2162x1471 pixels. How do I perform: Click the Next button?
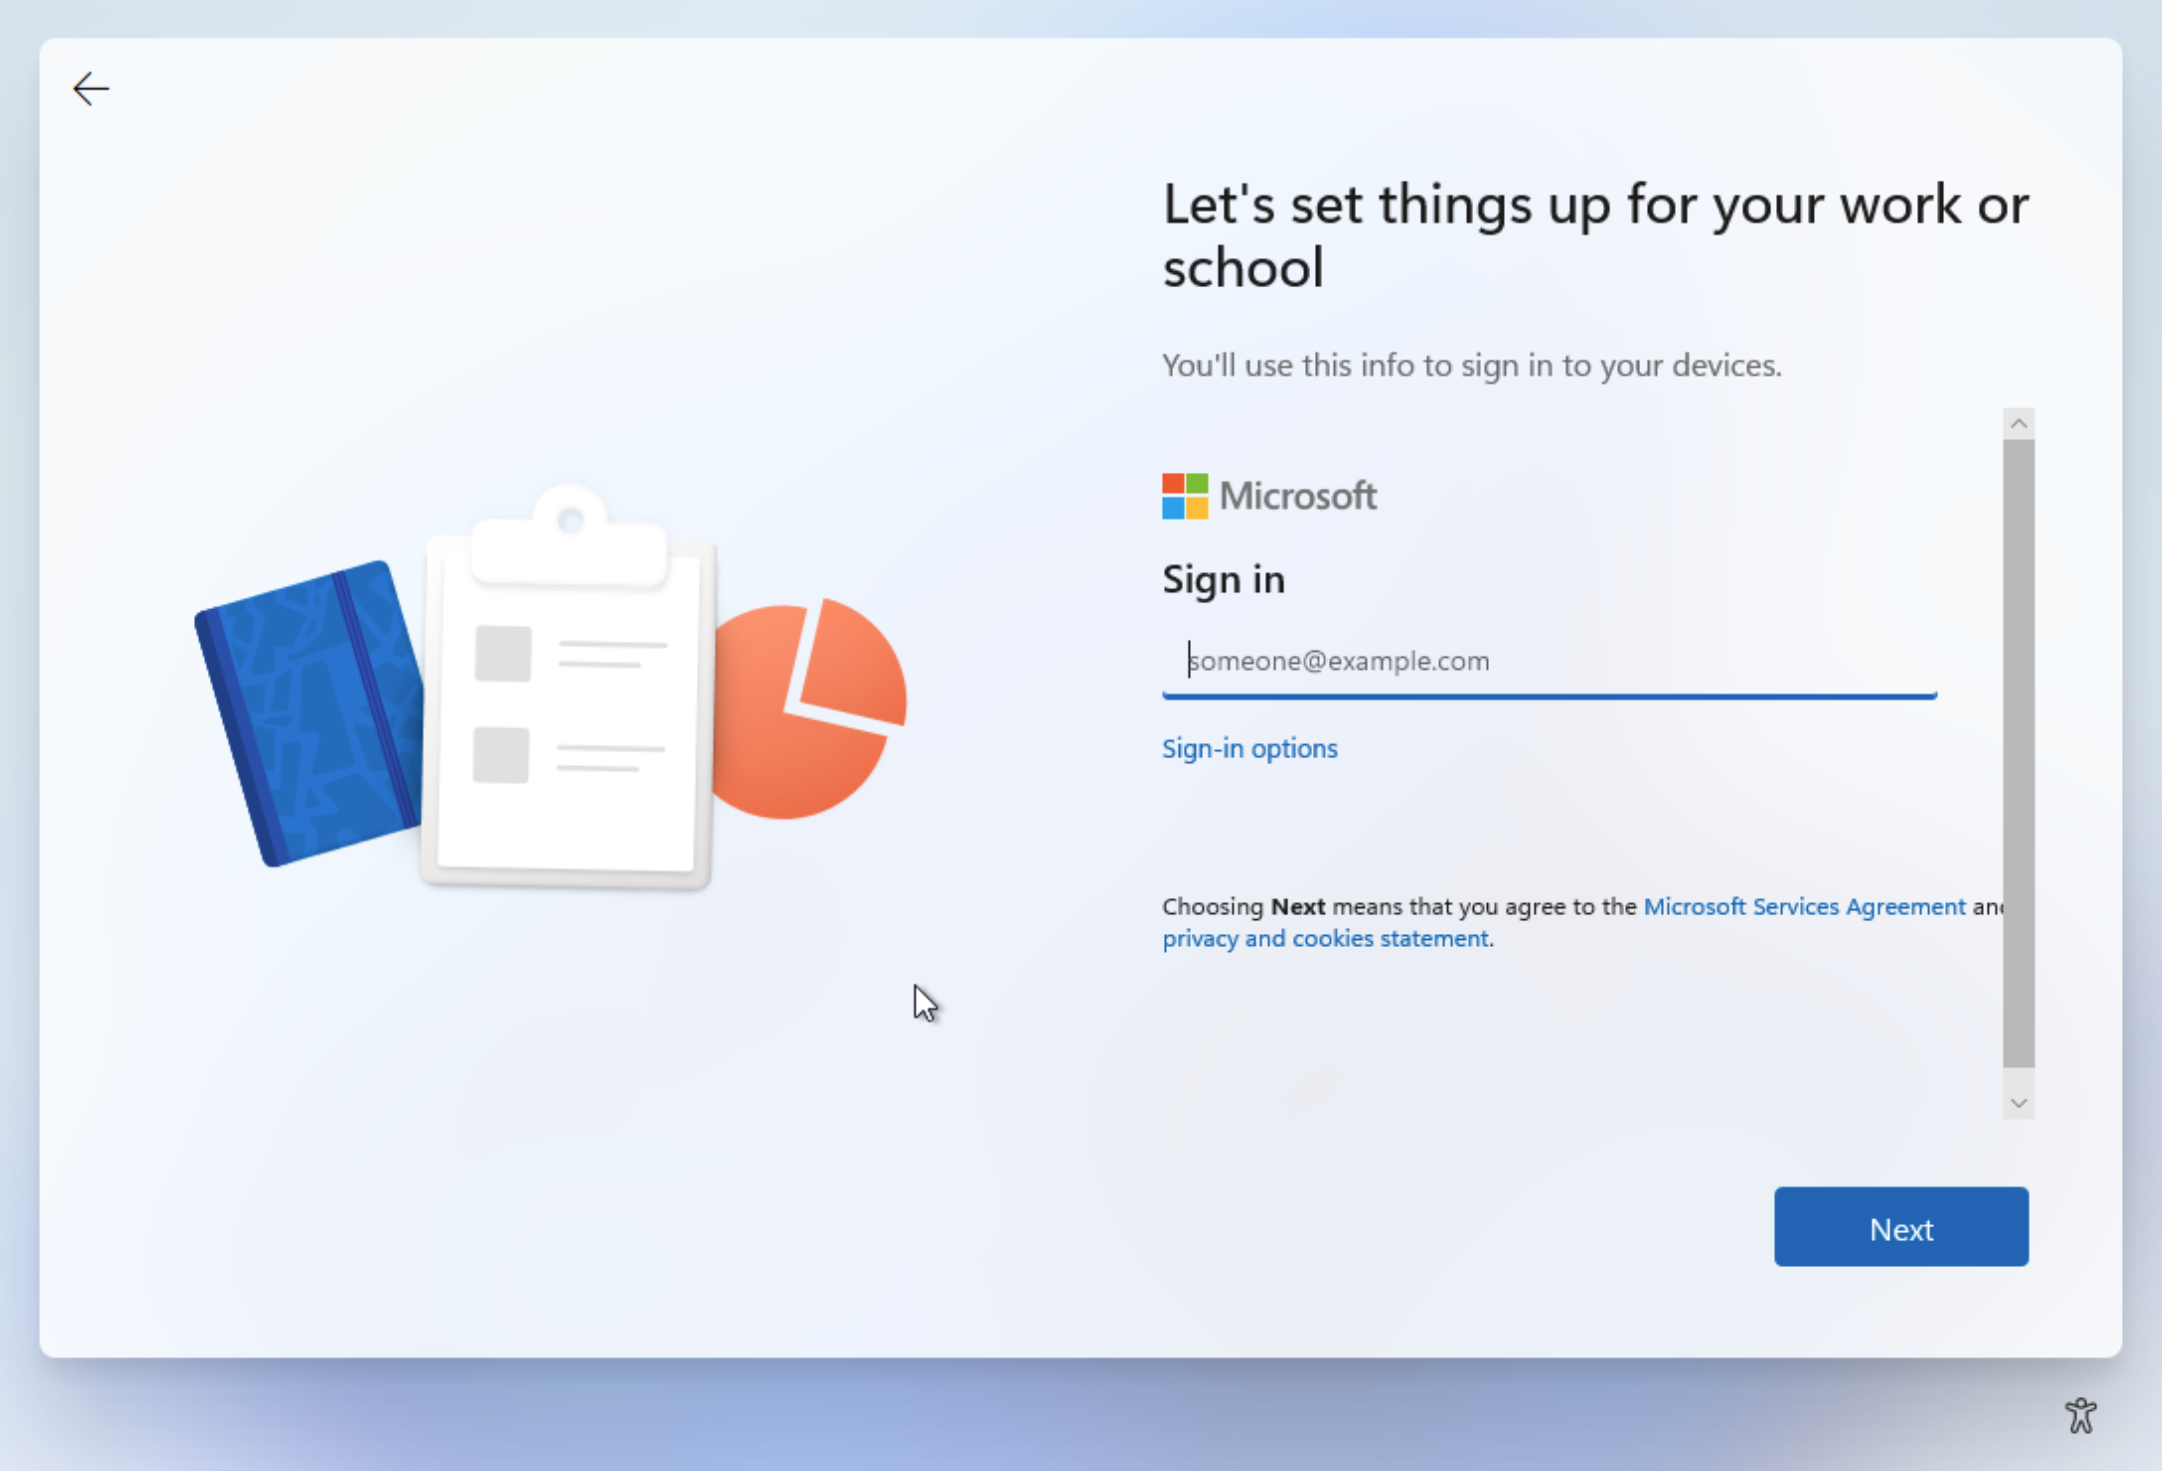1901,1227
